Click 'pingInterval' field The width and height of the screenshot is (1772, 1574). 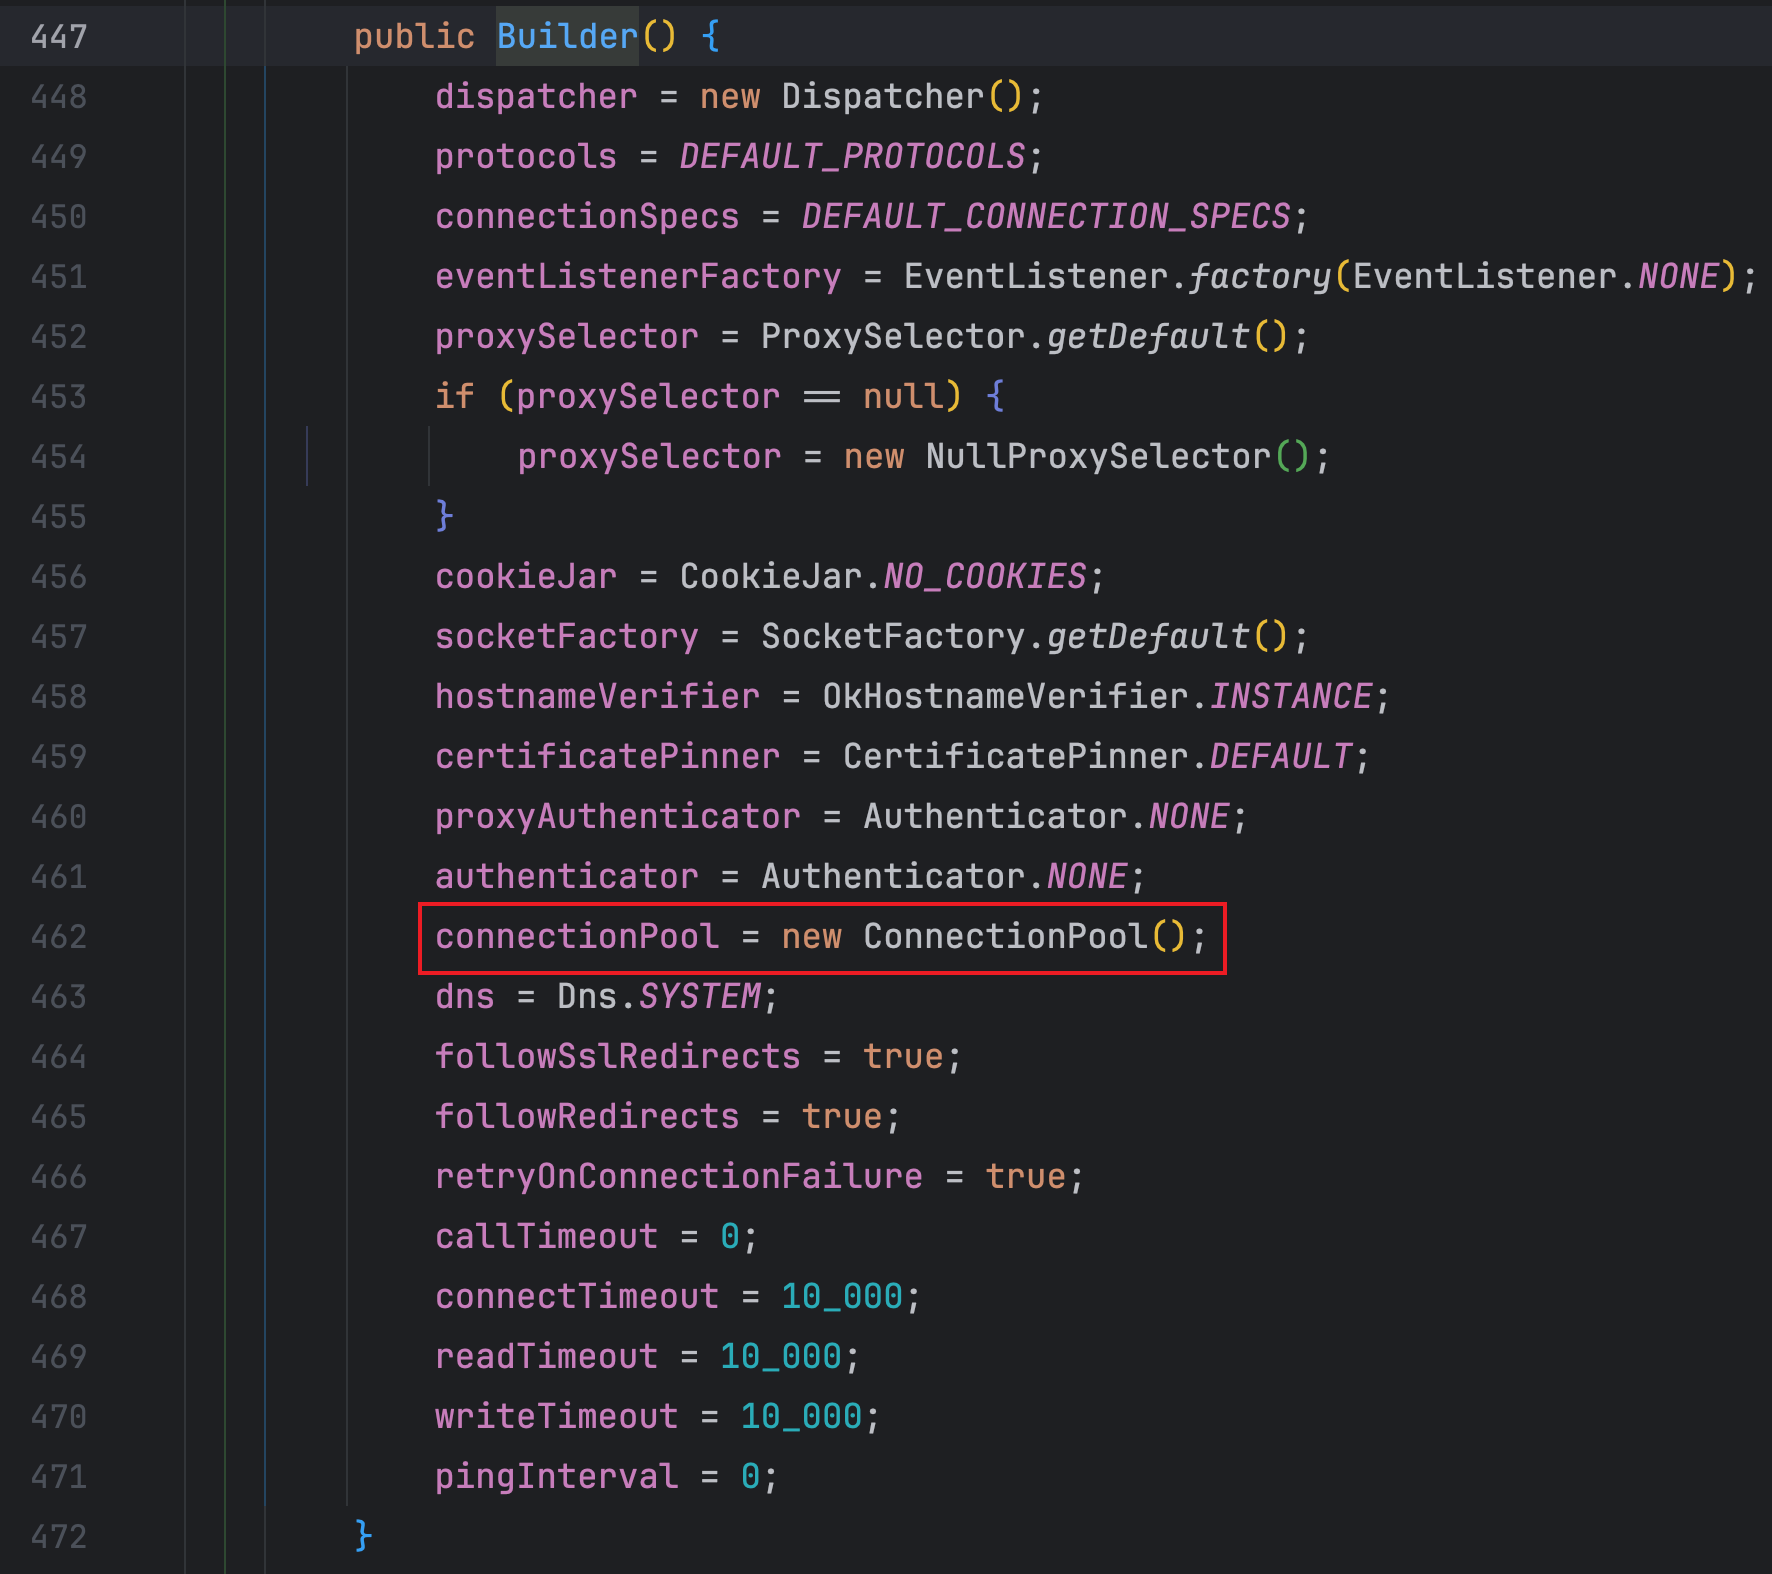pos(557,1477)
